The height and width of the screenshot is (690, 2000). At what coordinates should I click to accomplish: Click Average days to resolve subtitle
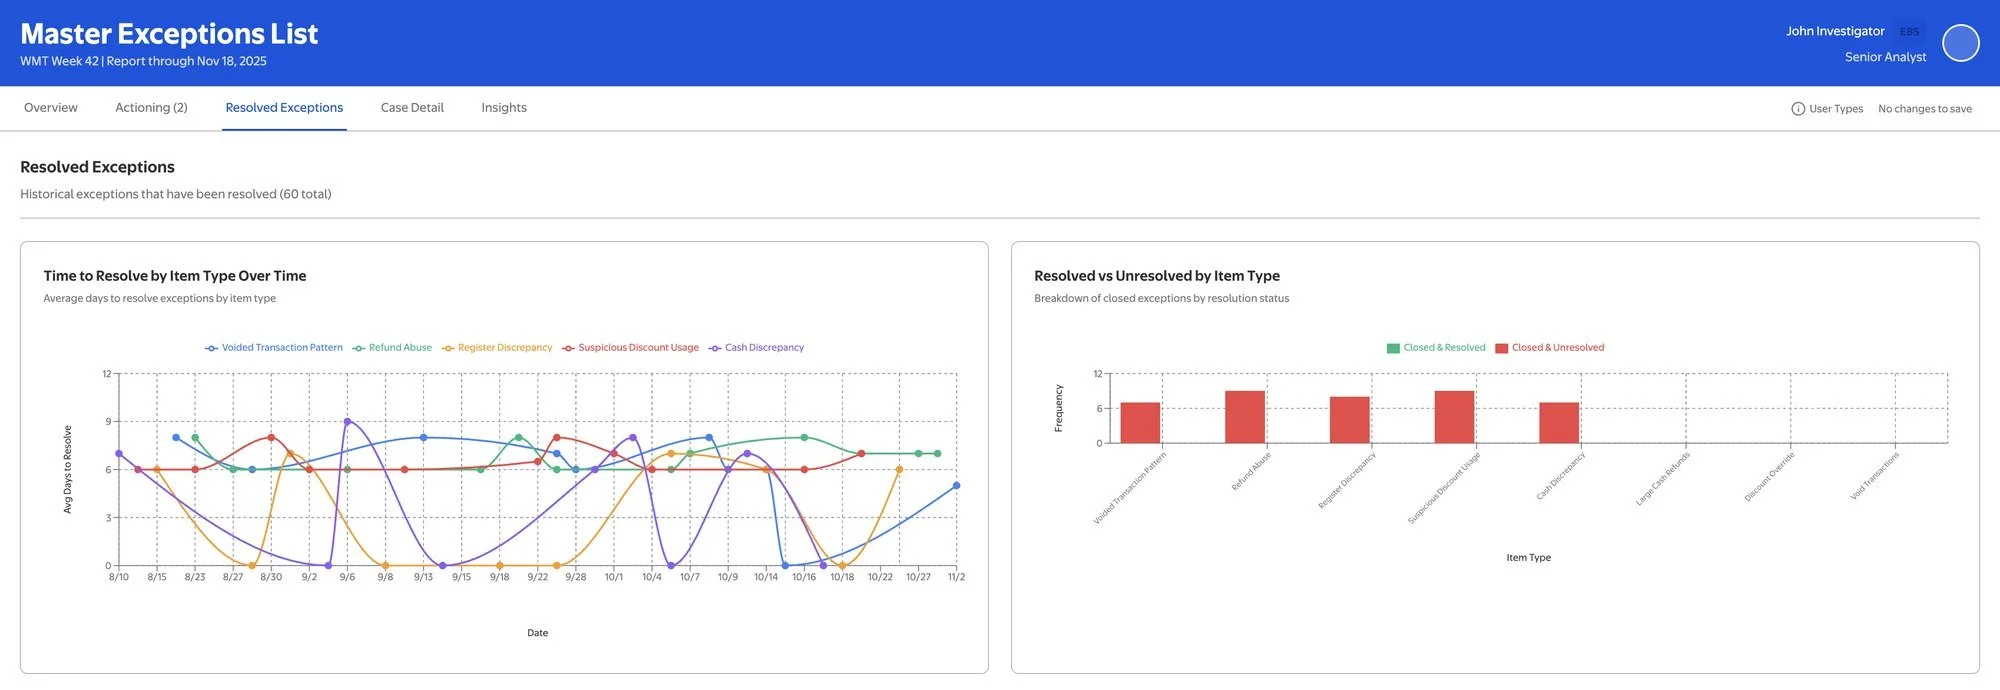coord(160,298)
